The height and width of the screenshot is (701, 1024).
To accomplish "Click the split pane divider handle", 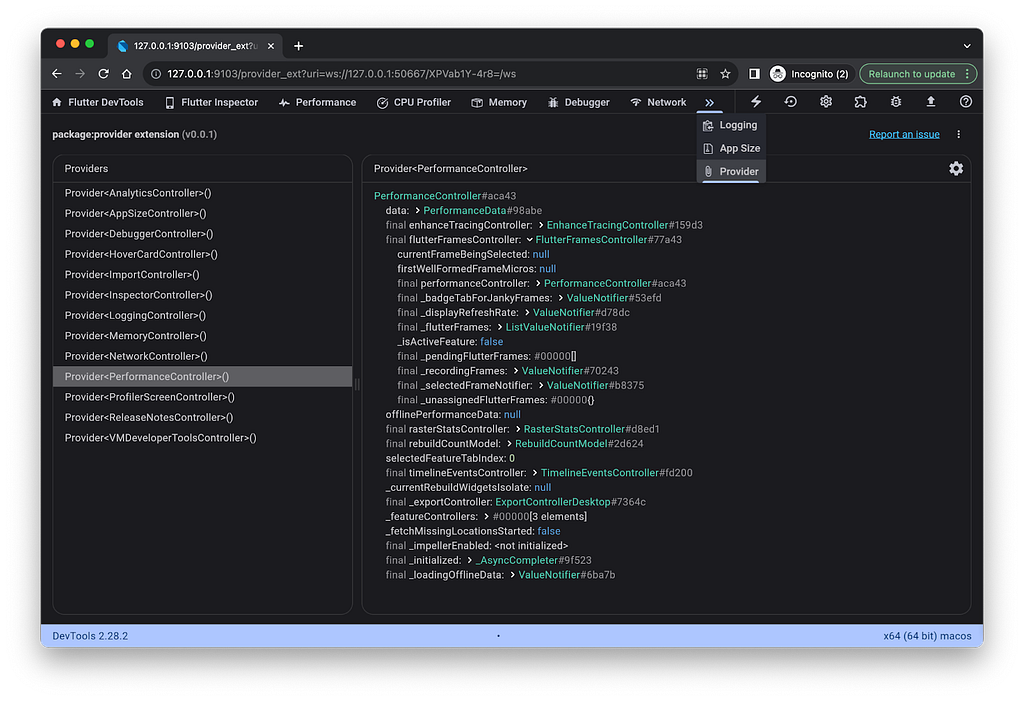I will pos(357,384).
